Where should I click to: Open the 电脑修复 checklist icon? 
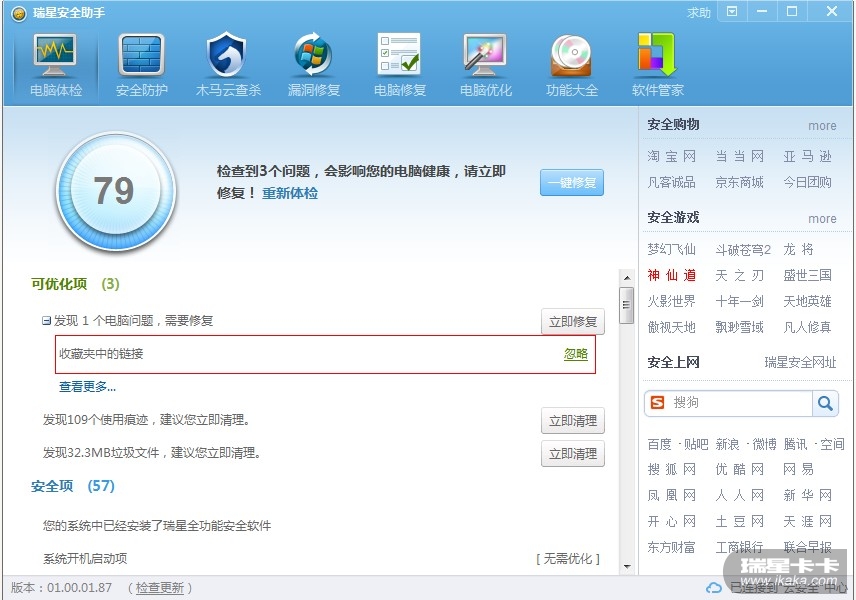[x=399, y=54]
